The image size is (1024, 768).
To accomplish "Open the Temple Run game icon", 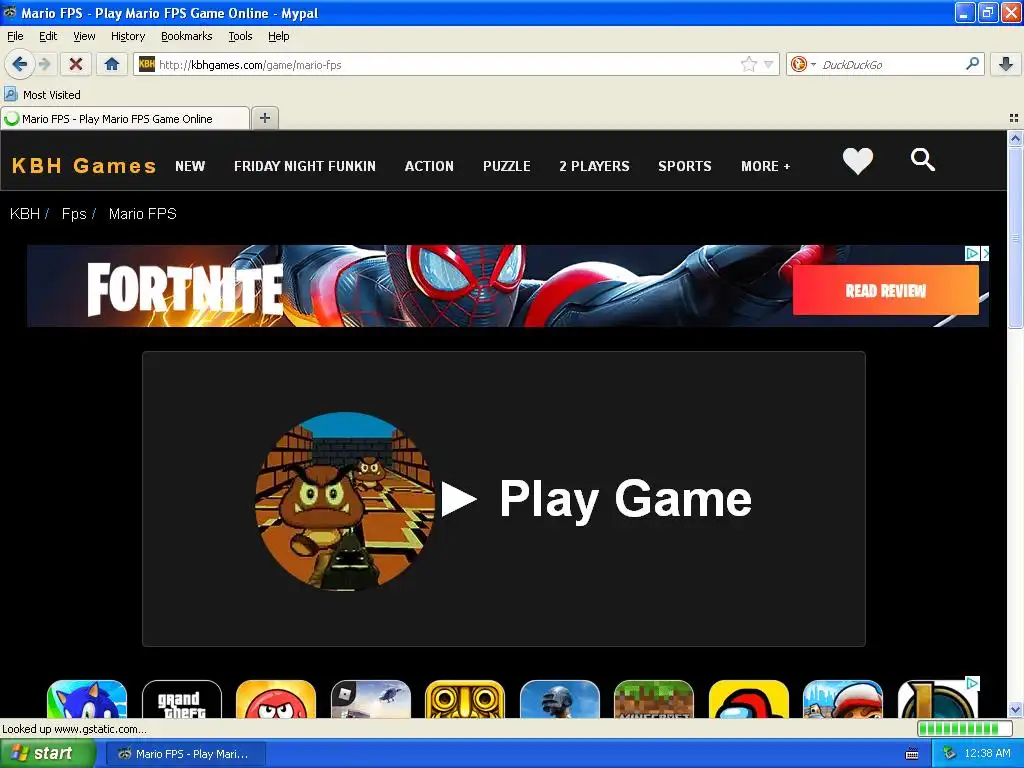I will pos(465,699).
